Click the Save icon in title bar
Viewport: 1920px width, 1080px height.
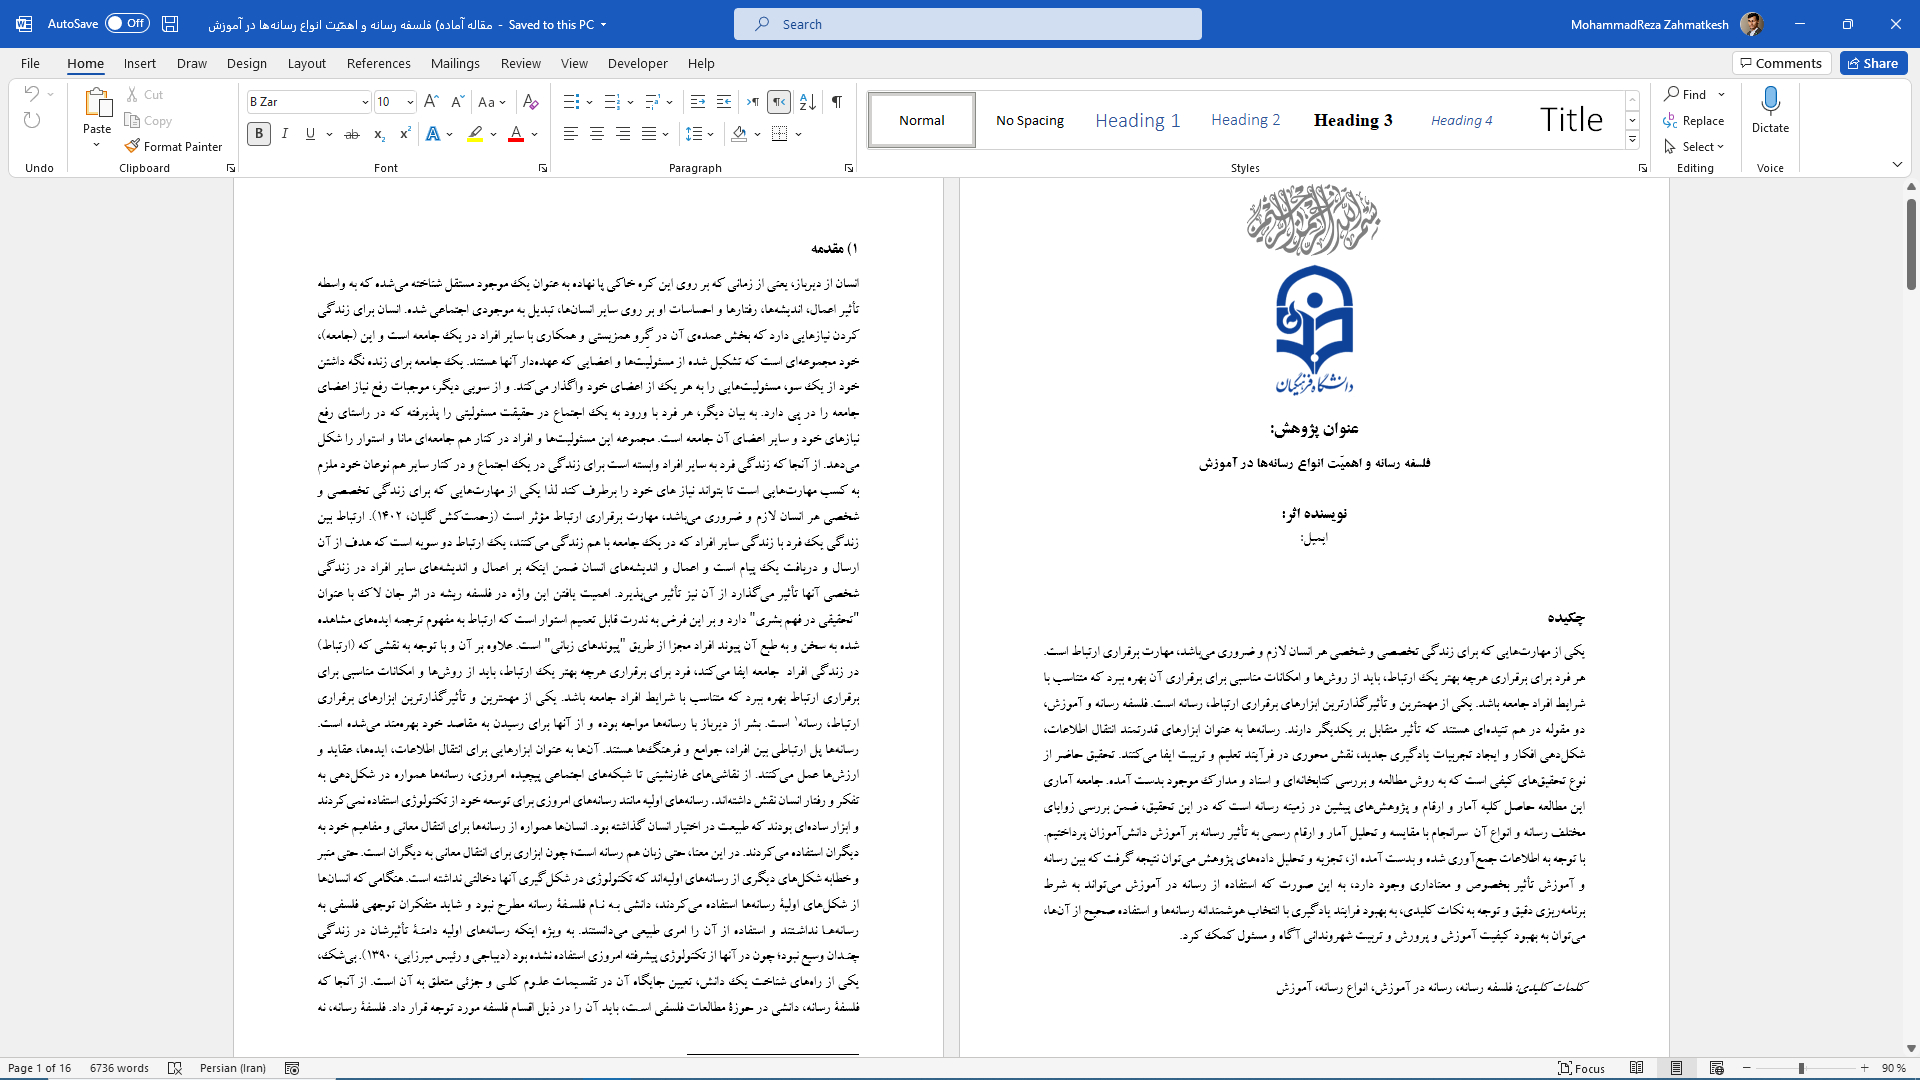coord(170,24)
